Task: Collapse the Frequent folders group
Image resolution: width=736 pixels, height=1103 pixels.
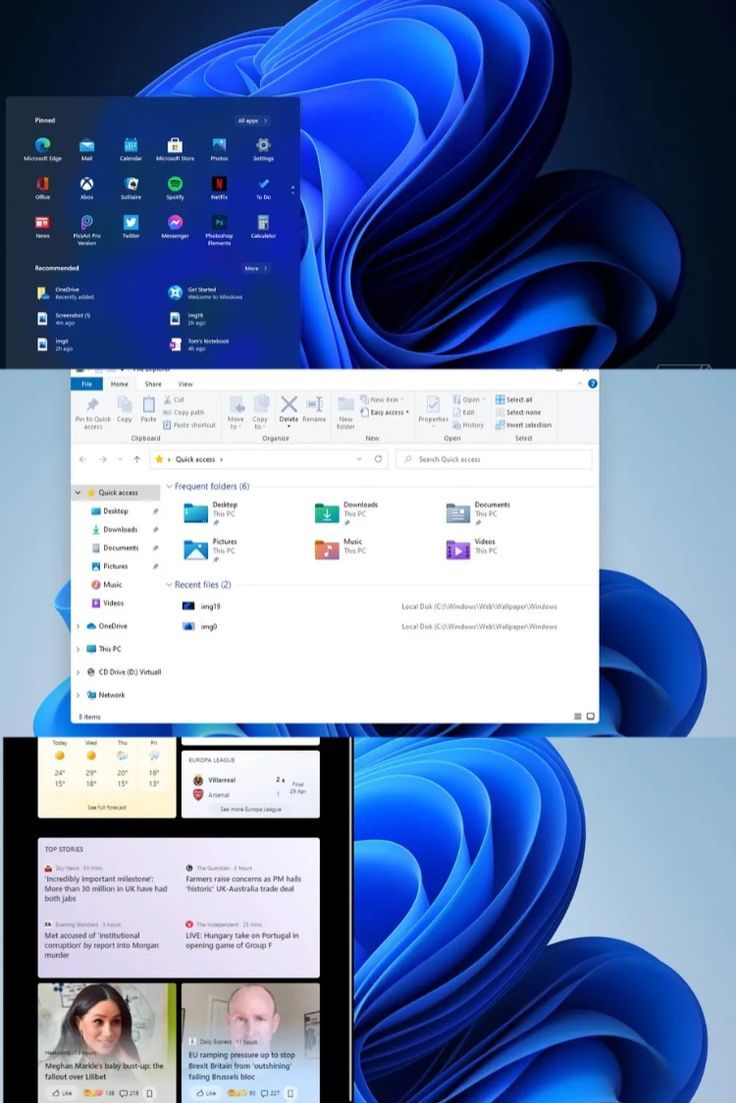Action: [x=169, y=487]
